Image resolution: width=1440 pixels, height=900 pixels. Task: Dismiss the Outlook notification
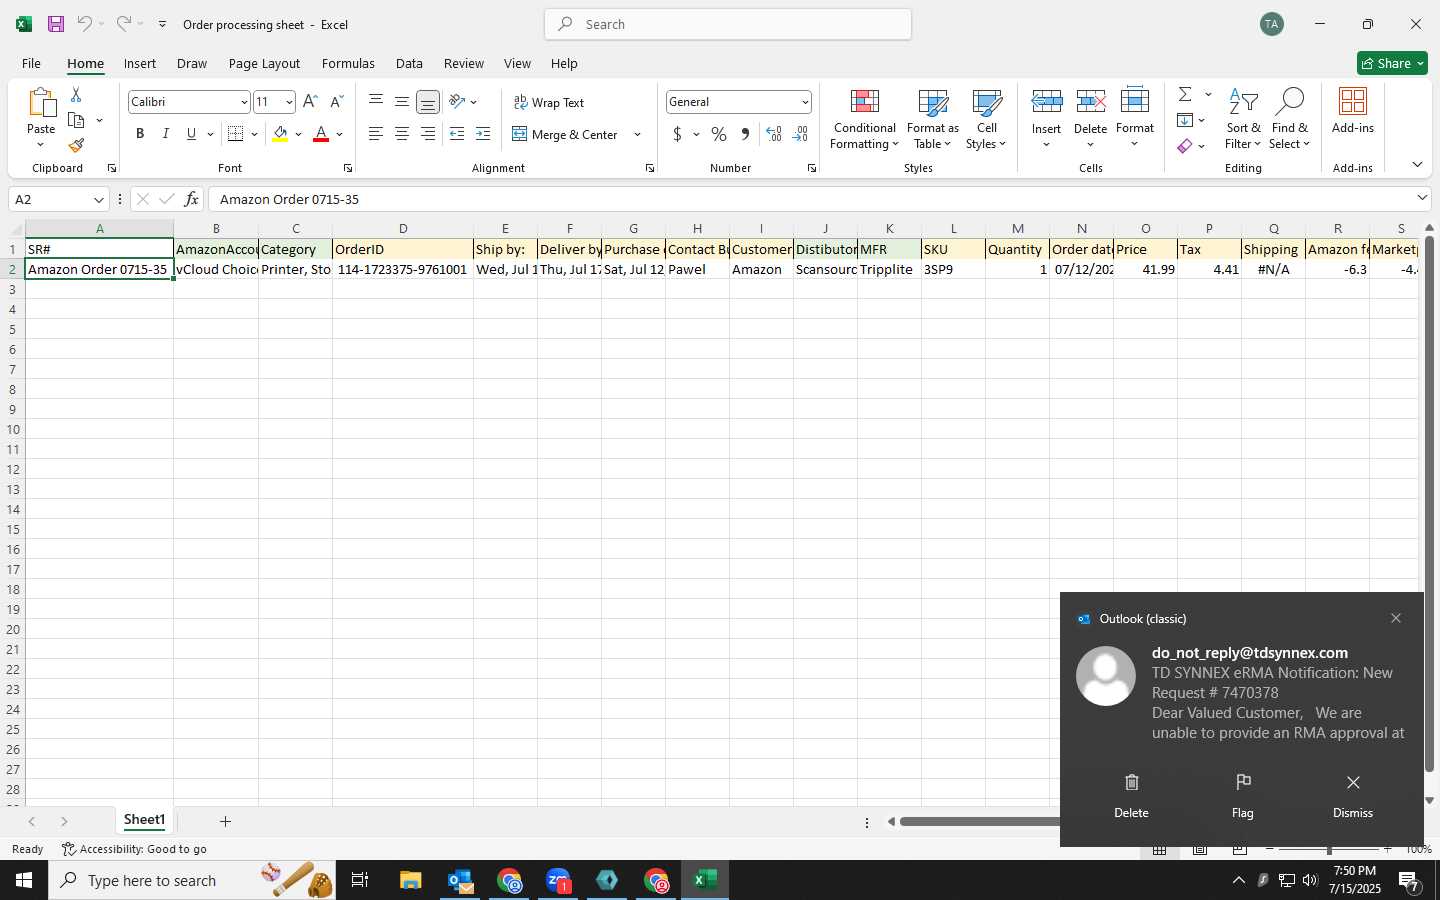tap(1353, 795)
